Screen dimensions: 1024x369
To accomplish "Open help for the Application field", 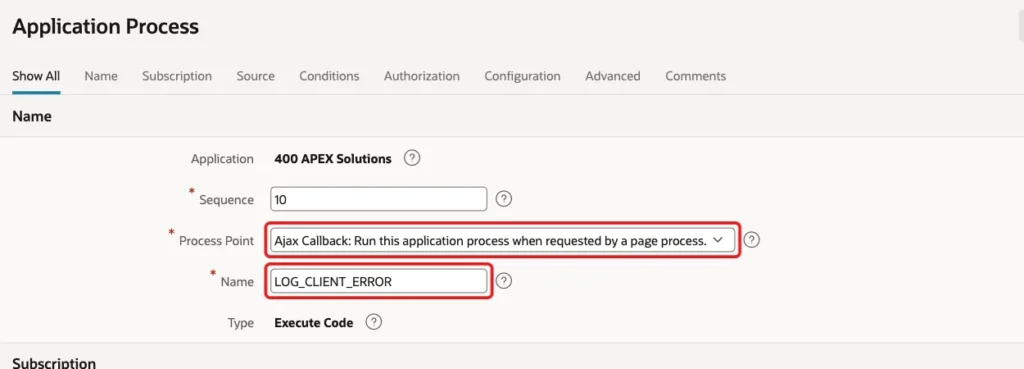I will (411, 158).
